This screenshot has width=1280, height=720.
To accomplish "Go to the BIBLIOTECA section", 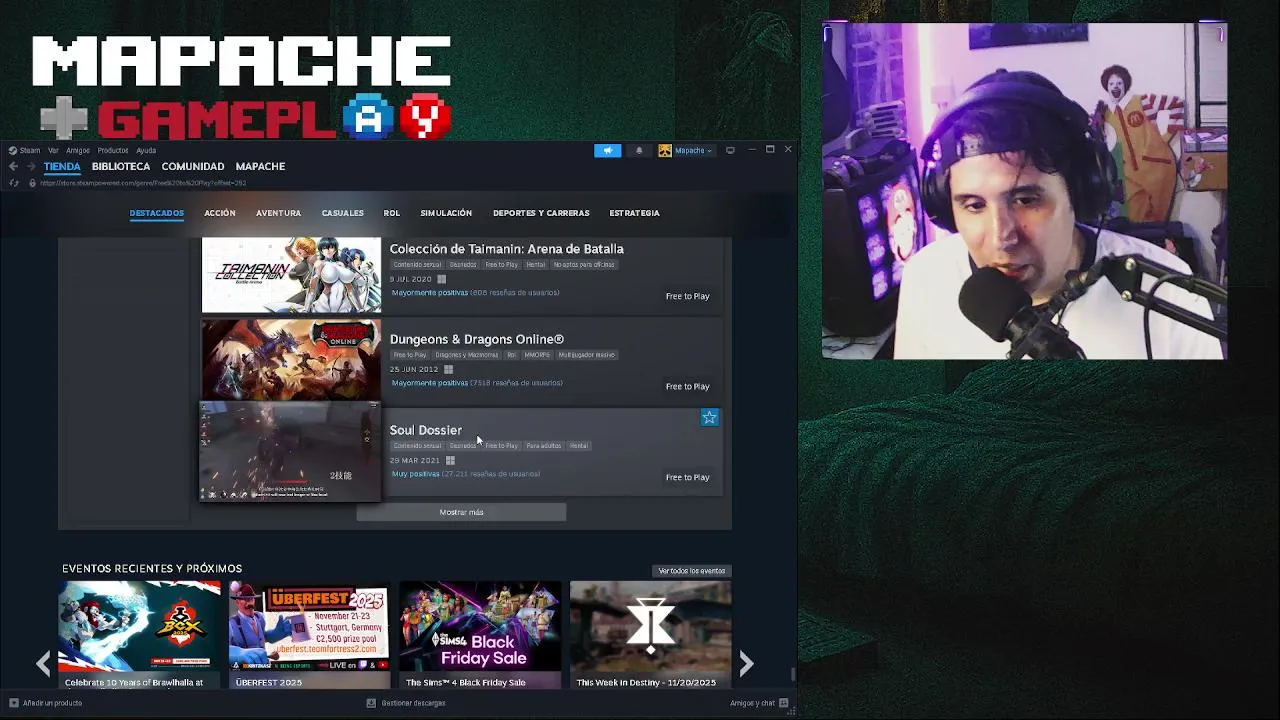I will coord(121,166).
